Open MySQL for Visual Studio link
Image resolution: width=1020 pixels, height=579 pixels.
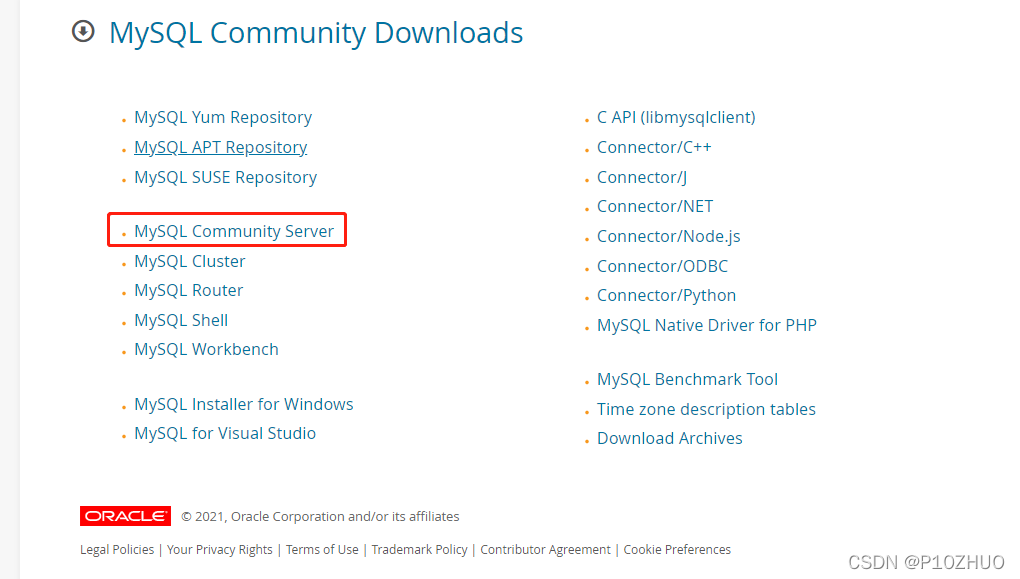tap(225, 433)
